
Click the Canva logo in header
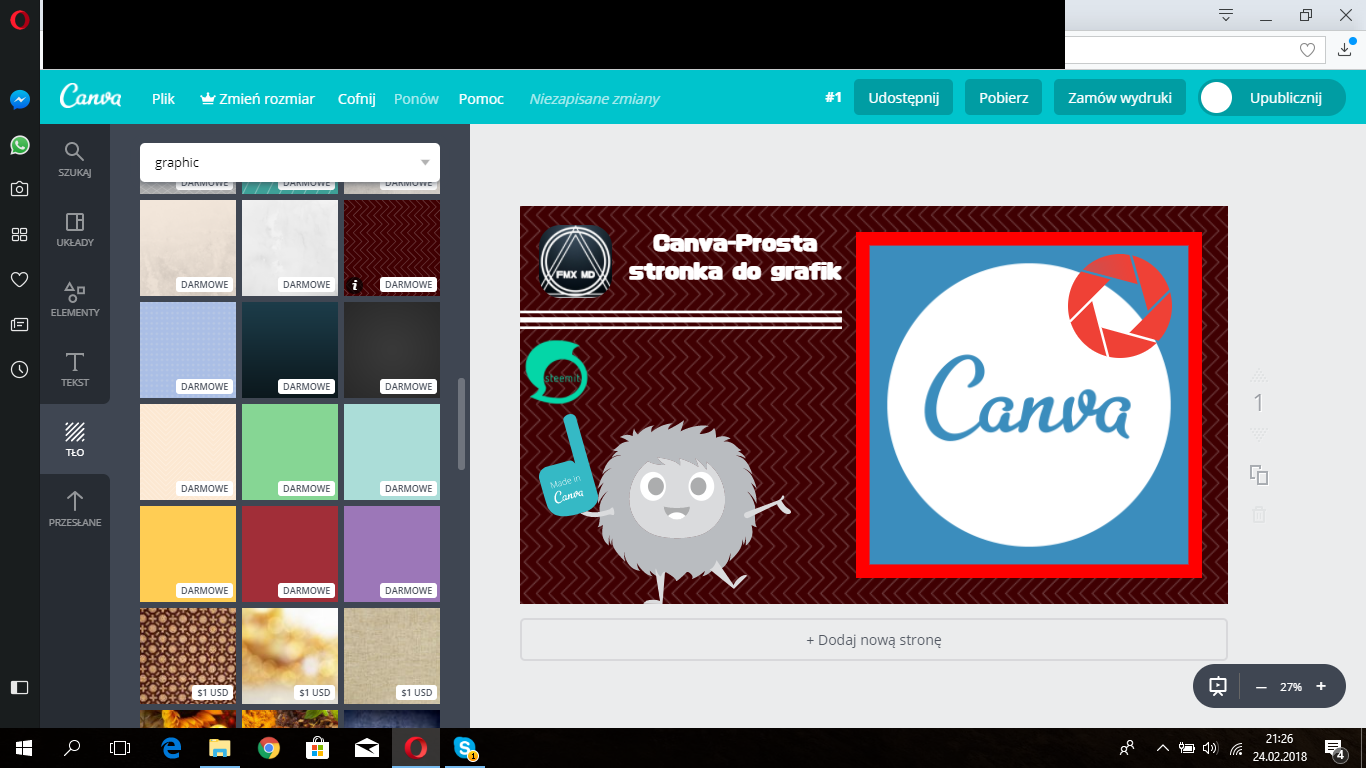click(91, 97)
